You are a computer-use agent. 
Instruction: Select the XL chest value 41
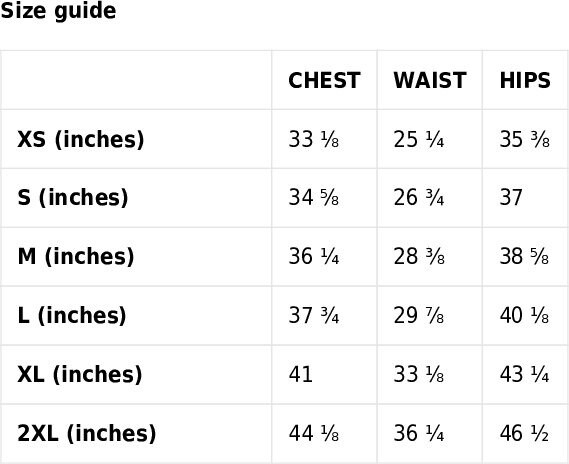300,374
